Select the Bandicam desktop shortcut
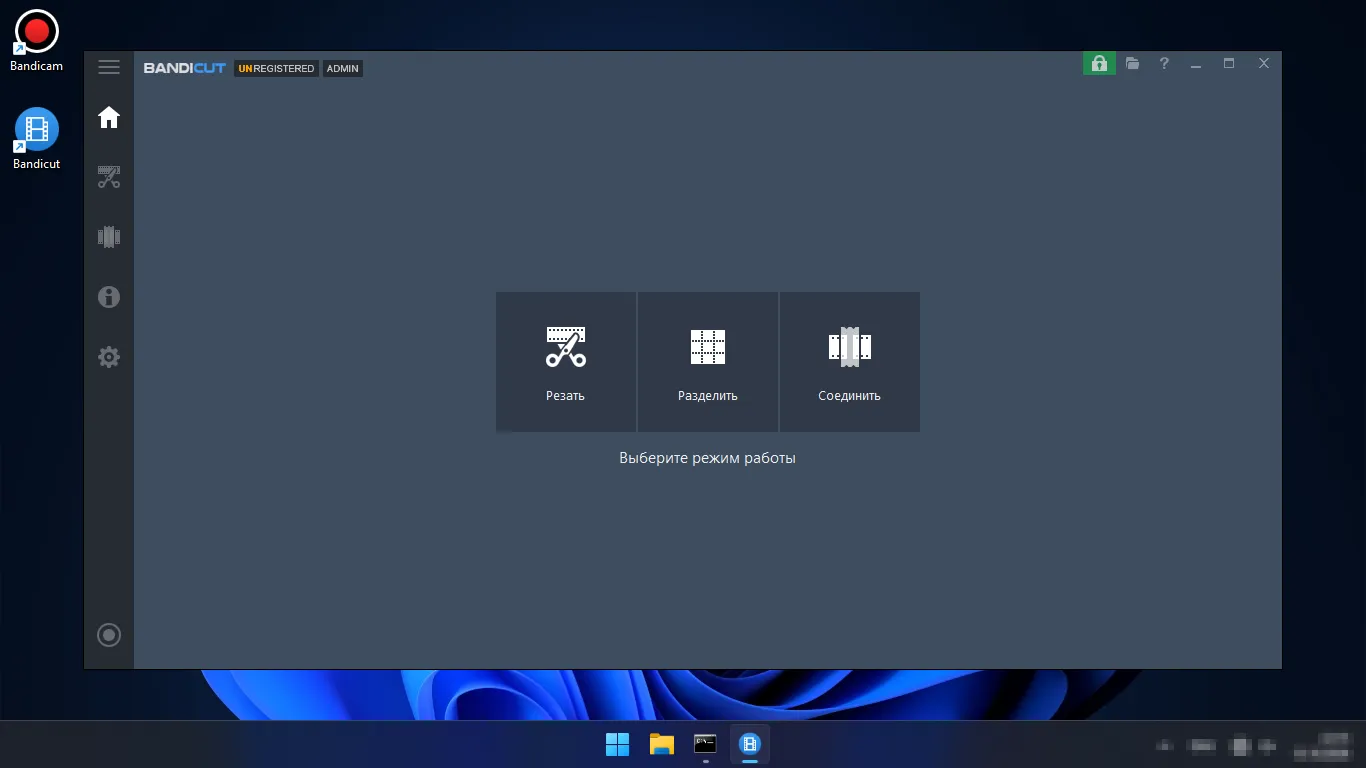Screen dimensions: 1366x768 click(37, 40)
